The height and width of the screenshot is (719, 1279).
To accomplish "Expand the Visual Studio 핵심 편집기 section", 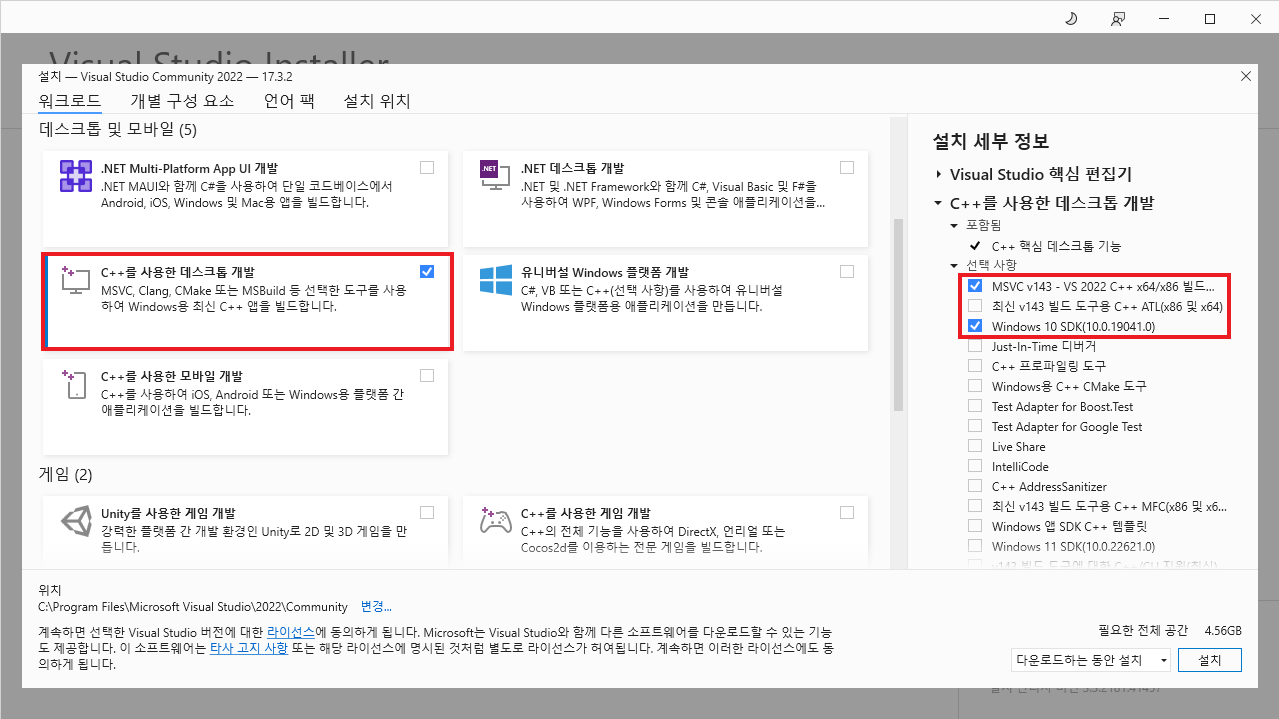I will [938, 174].
